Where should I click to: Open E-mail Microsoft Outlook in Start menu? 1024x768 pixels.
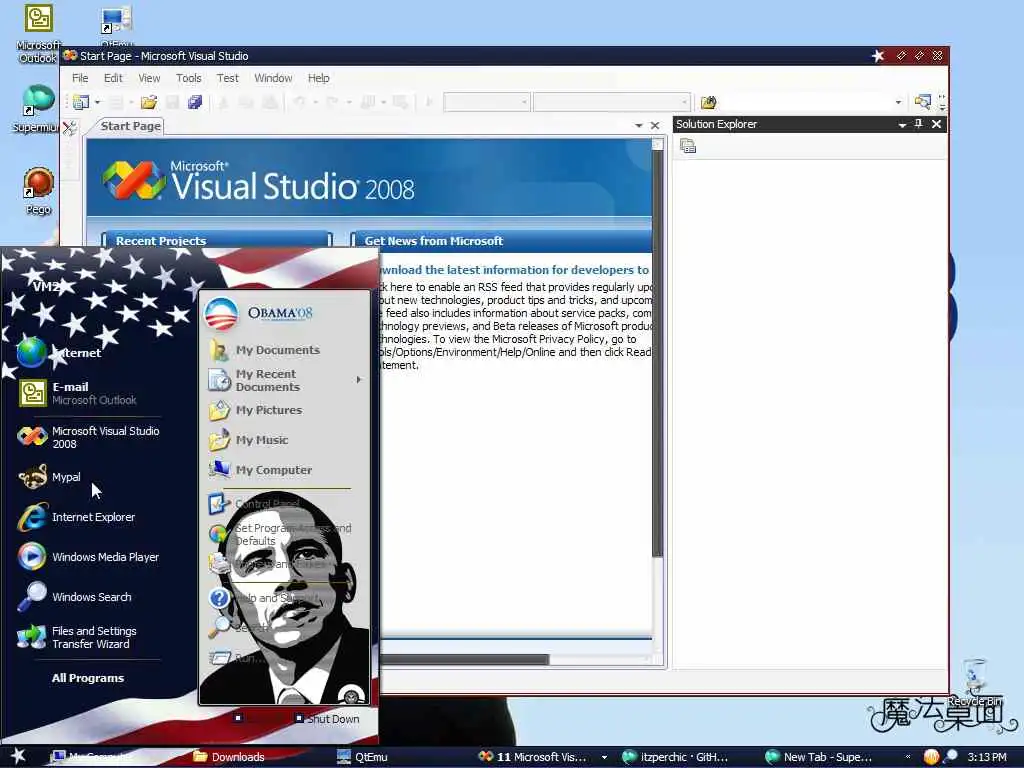78,393
